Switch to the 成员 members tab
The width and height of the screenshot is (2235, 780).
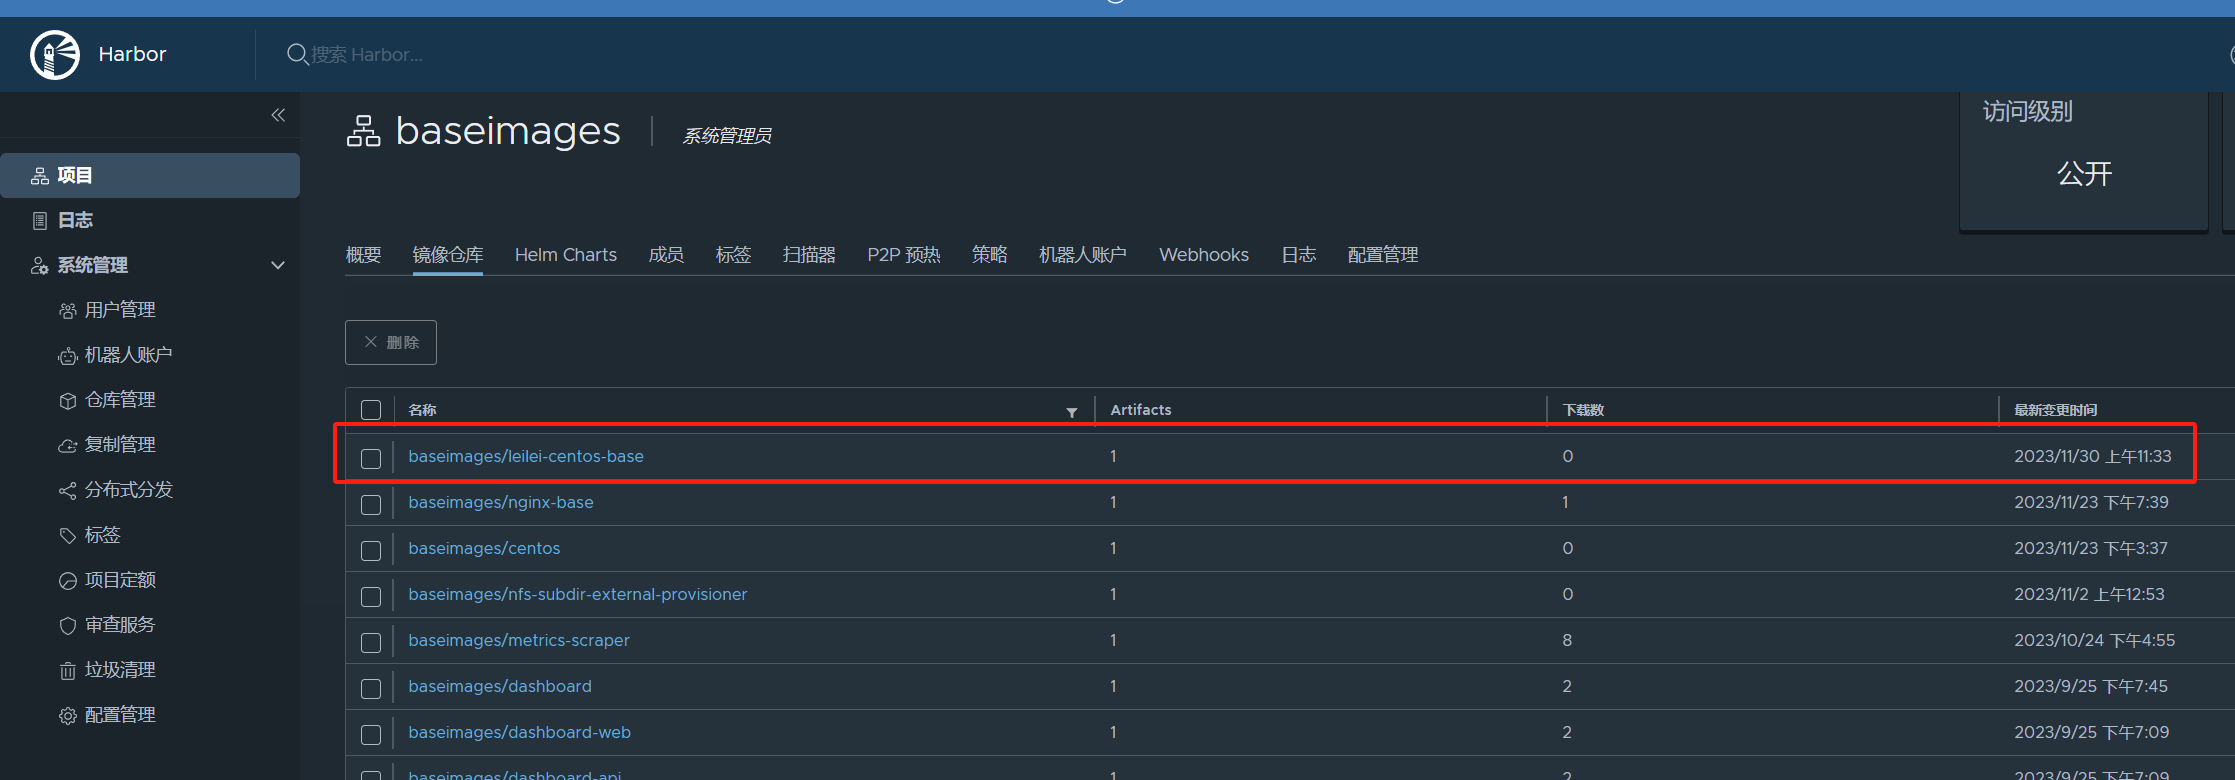(x=666, y=255)
